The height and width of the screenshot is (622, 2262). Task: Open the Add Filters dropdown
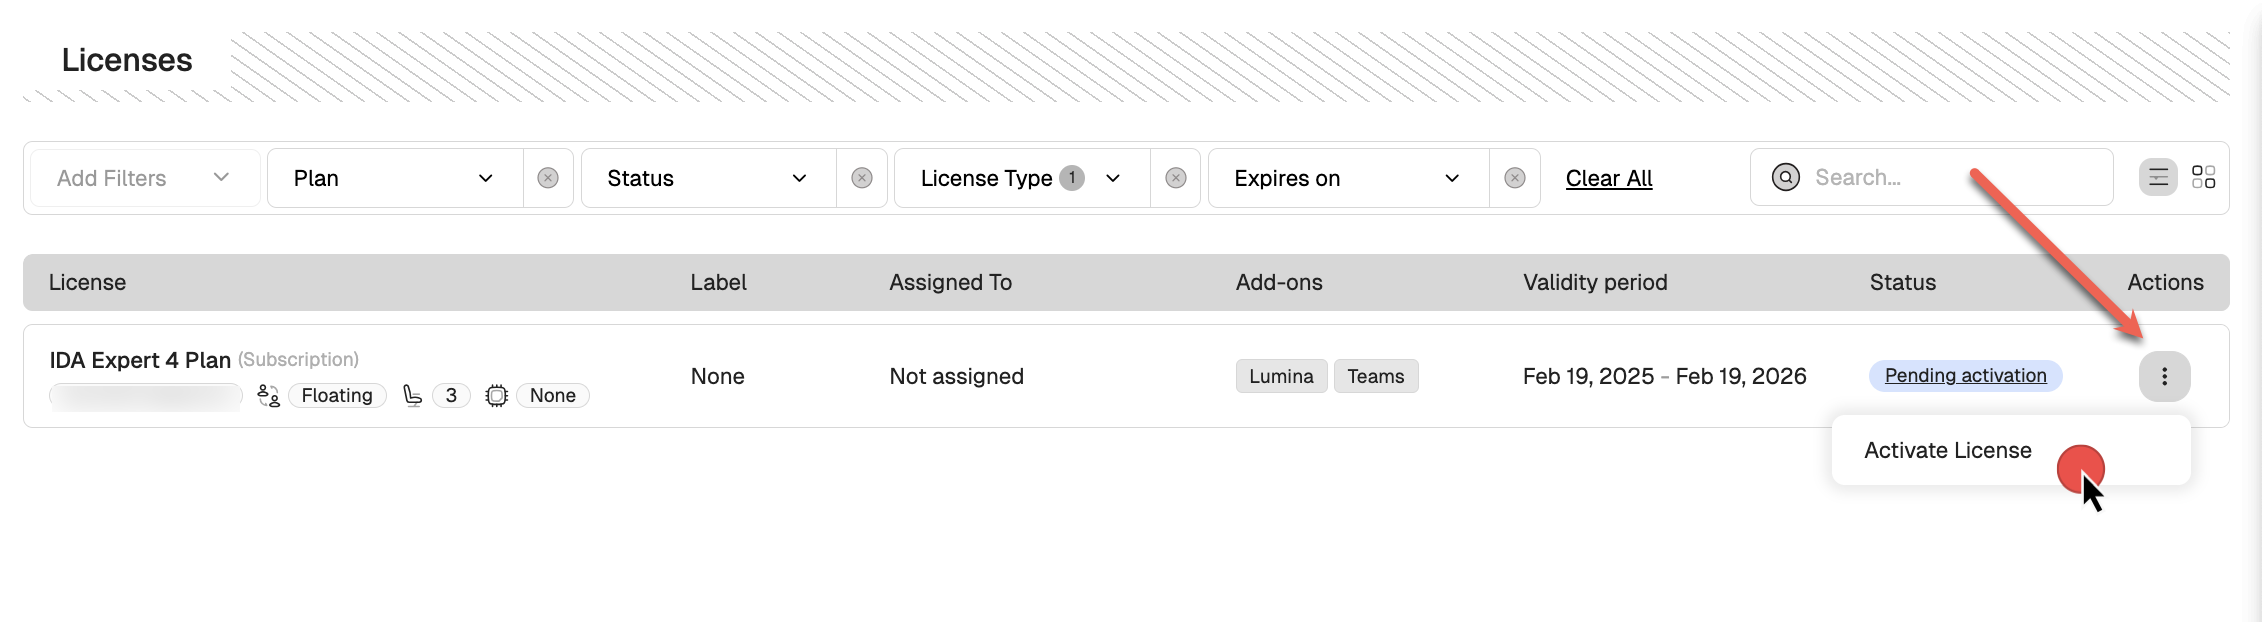point(144,178)
